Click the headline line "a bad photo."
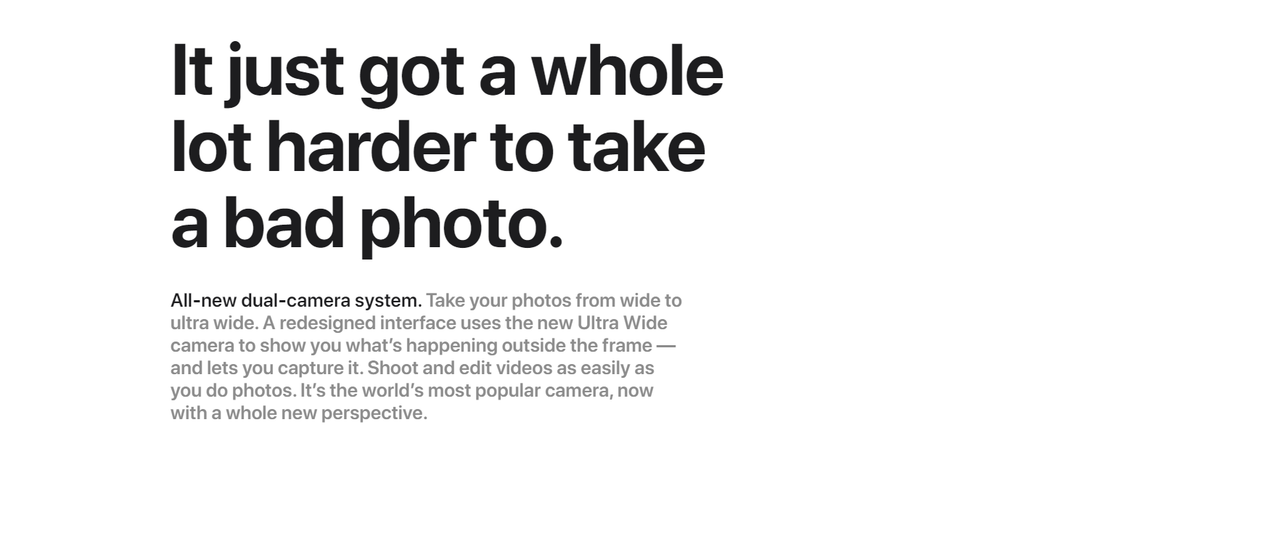Screen dimensions: 1280x543 (x=367, y=224)
